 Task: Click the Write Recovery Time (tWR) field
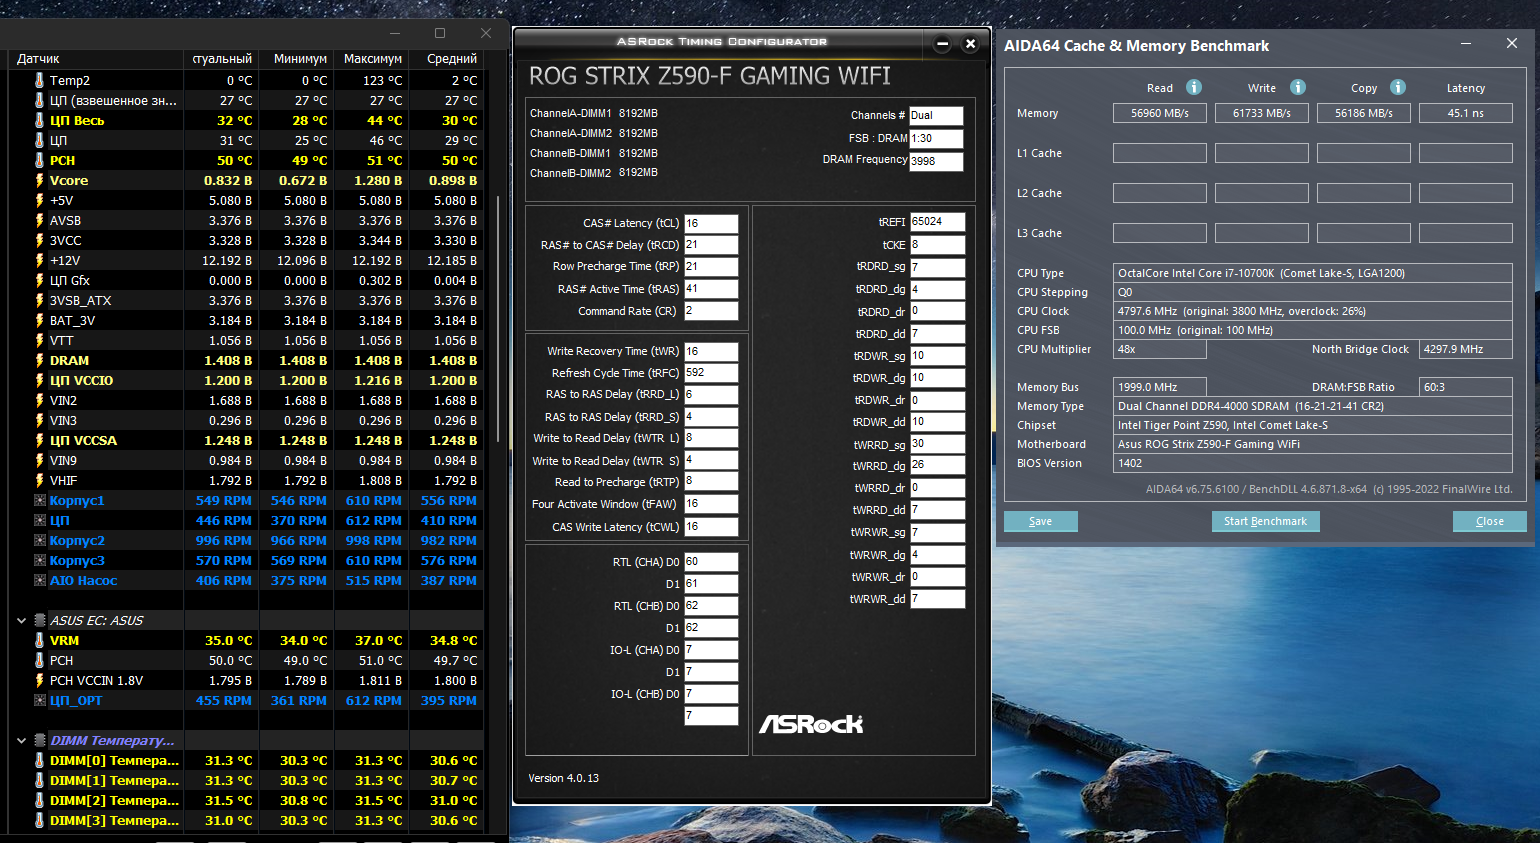tap(711, 351)
